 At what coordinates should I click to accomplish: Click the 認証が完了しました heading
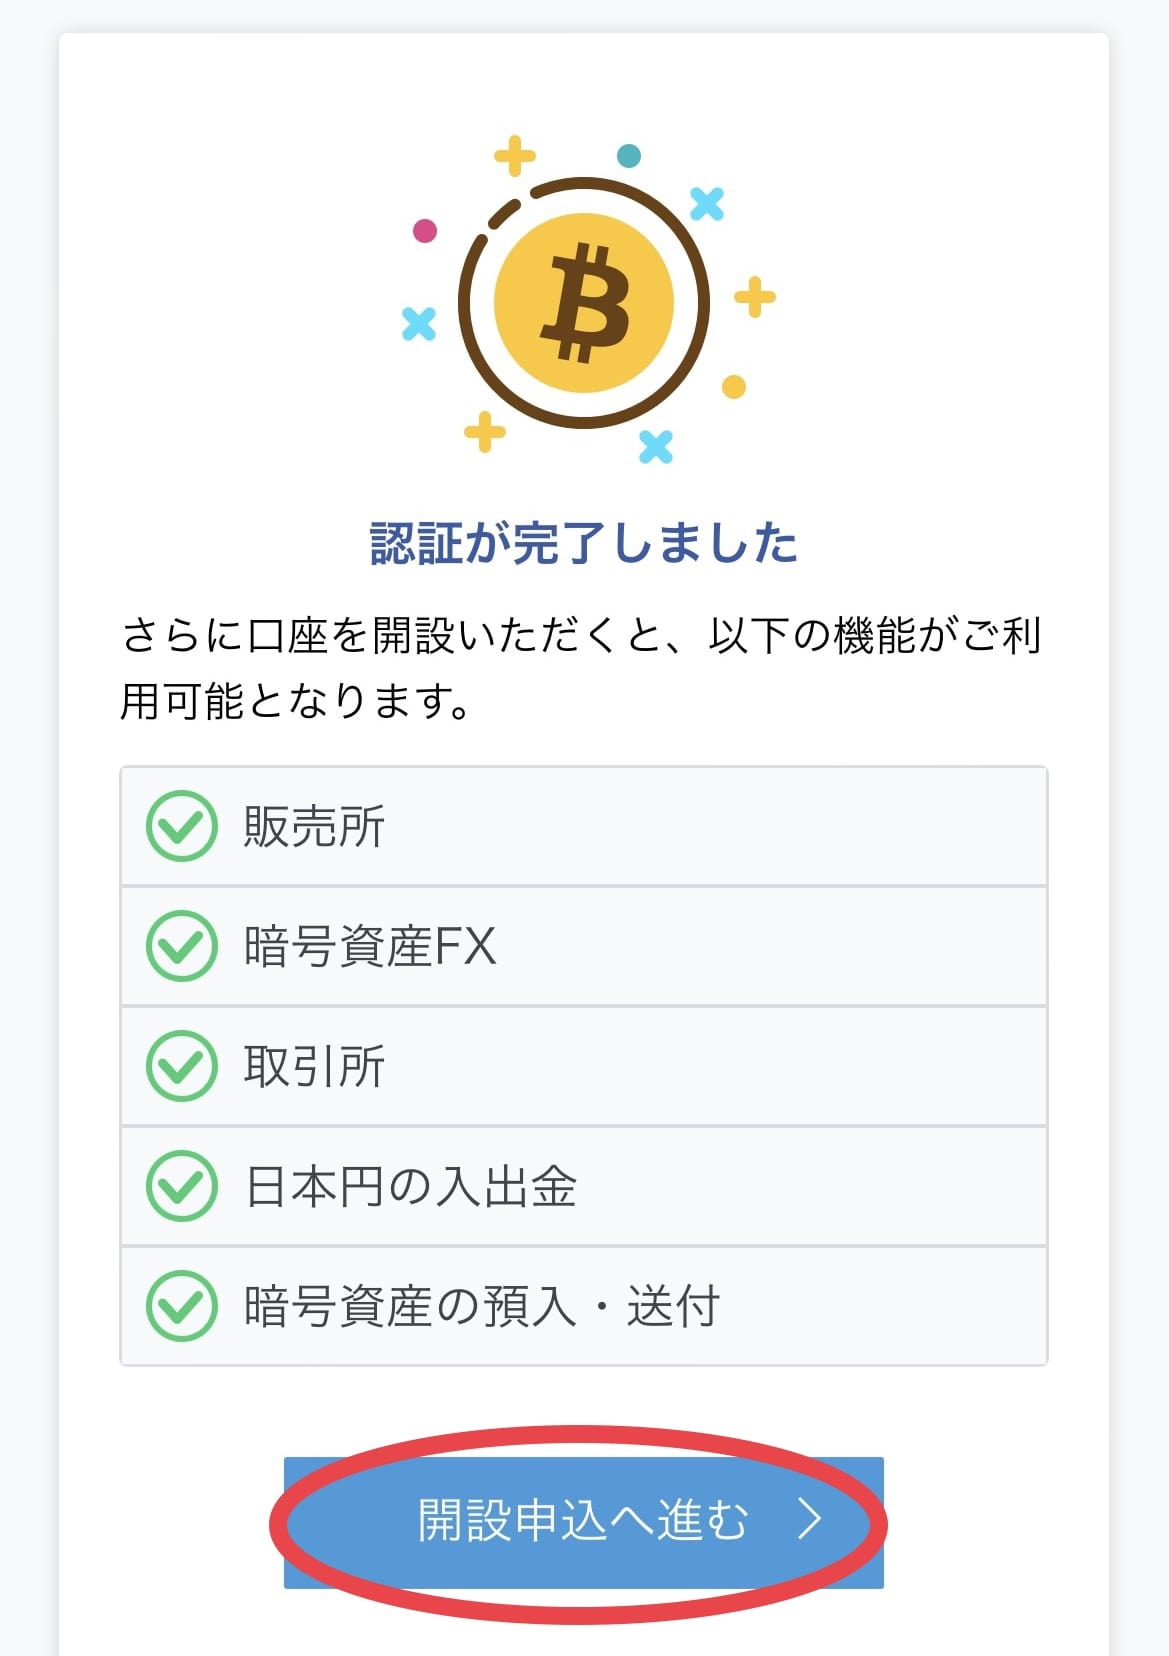[x=584, y=543]
